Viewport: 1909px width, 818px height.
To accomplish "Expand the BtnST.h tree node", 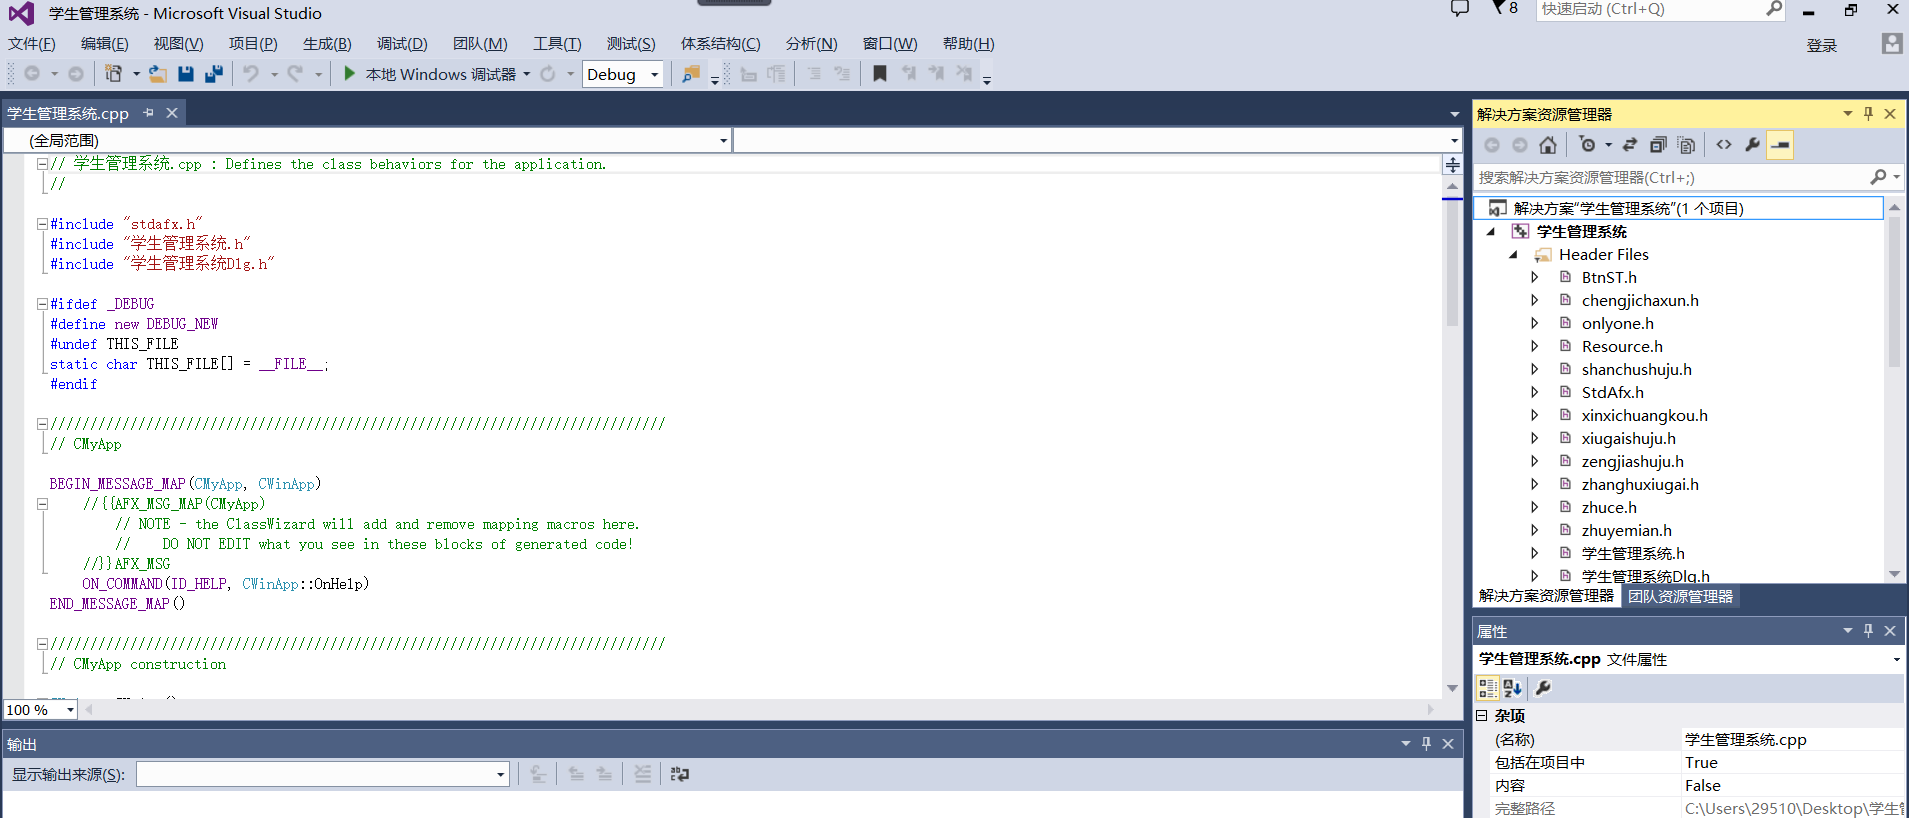I will click(1535, 278).
